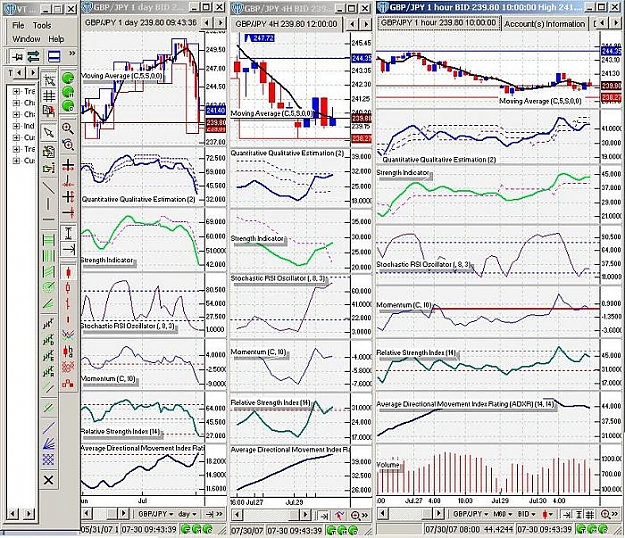Select the blue Gann grid tool
Screen dimensions: 625x538
point(49,459)
